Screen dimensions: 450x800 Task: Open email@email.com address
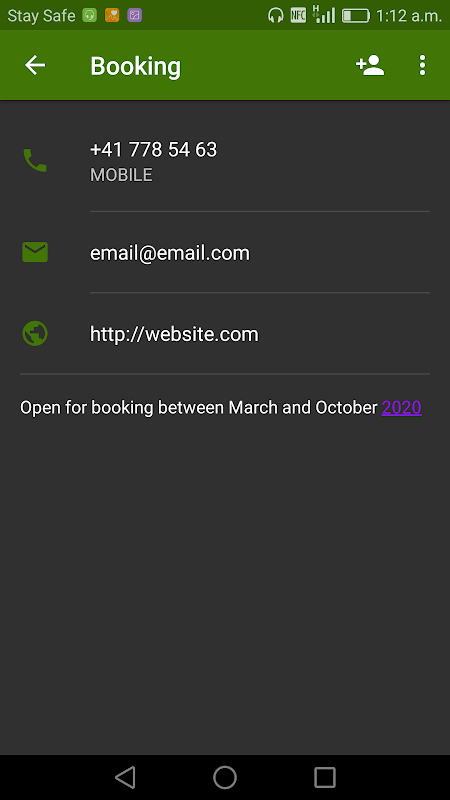(x=170, y=253)
